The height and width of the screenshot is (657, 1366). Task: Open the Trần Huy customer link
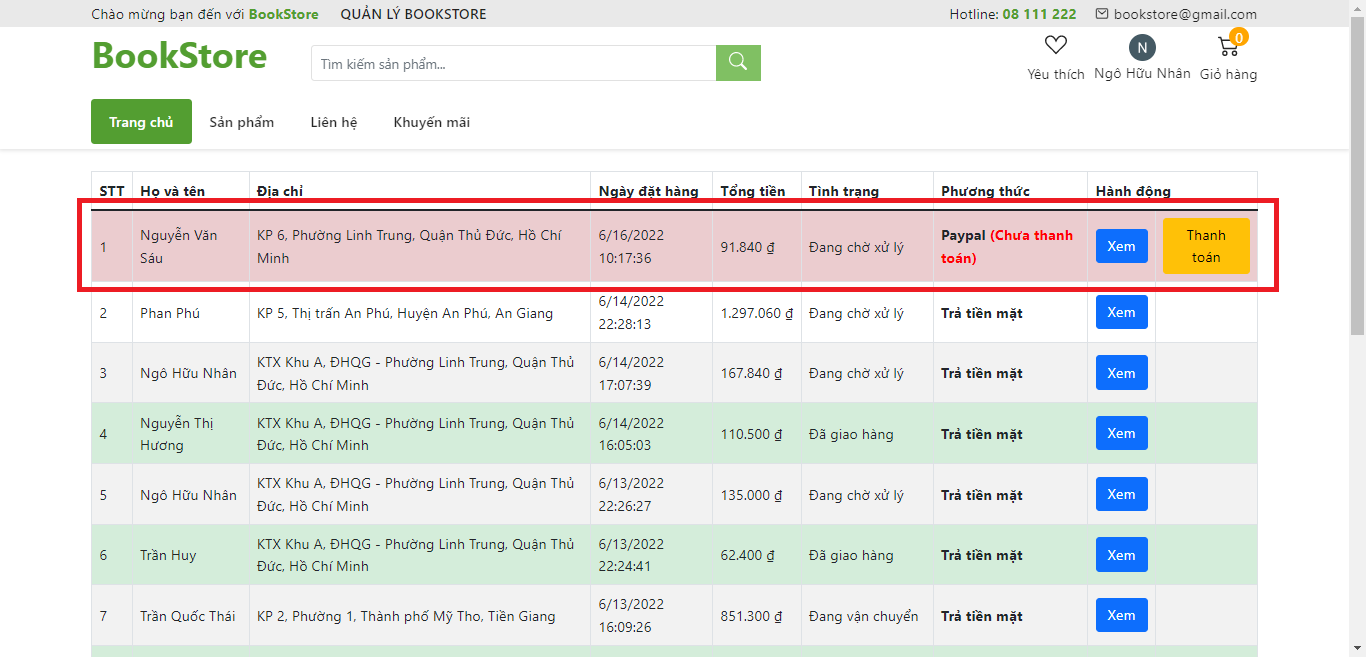pyautogui.click(x=165, y=555)
